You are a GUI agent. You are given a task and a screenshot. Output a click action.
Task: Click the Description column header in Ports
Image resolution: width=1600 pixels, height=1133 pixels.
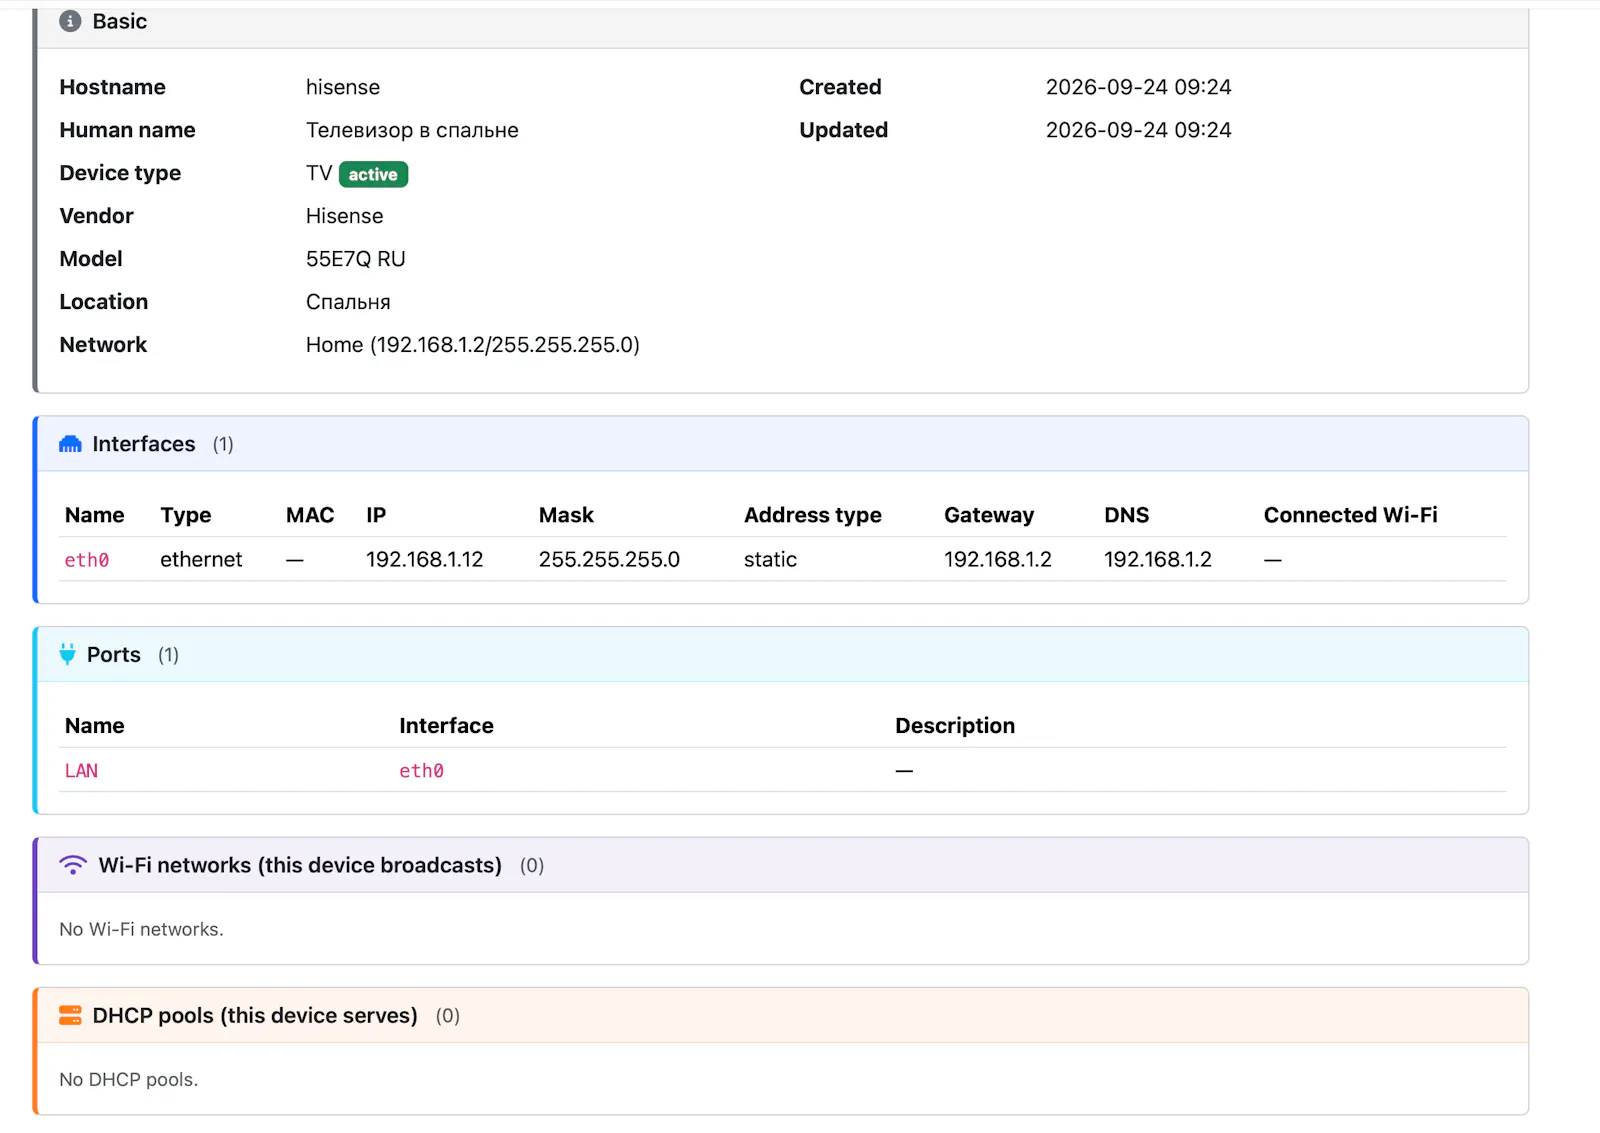pos(955,726)
